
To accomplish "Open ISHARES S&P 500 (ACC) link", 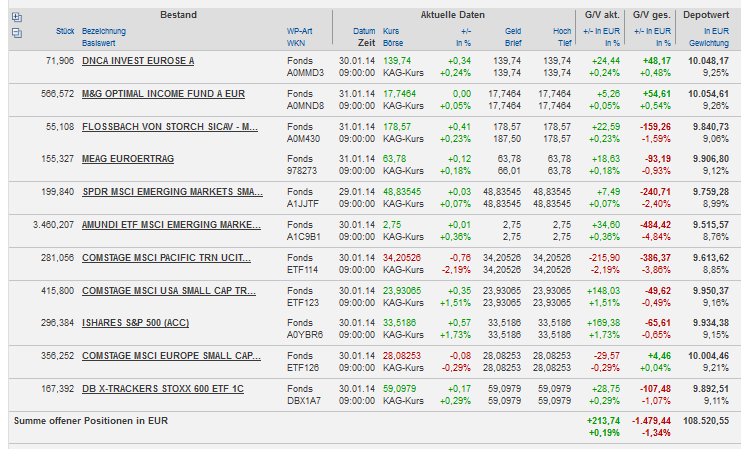I will [138, 323].
